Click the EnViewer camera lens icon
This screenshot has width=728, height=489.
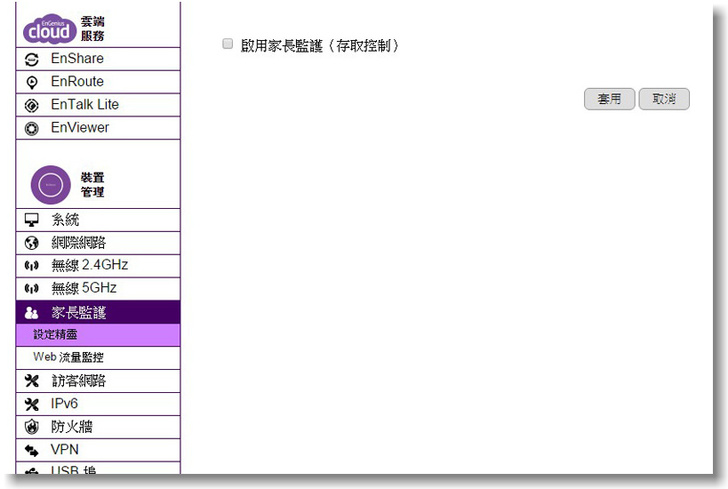(32, 128)
